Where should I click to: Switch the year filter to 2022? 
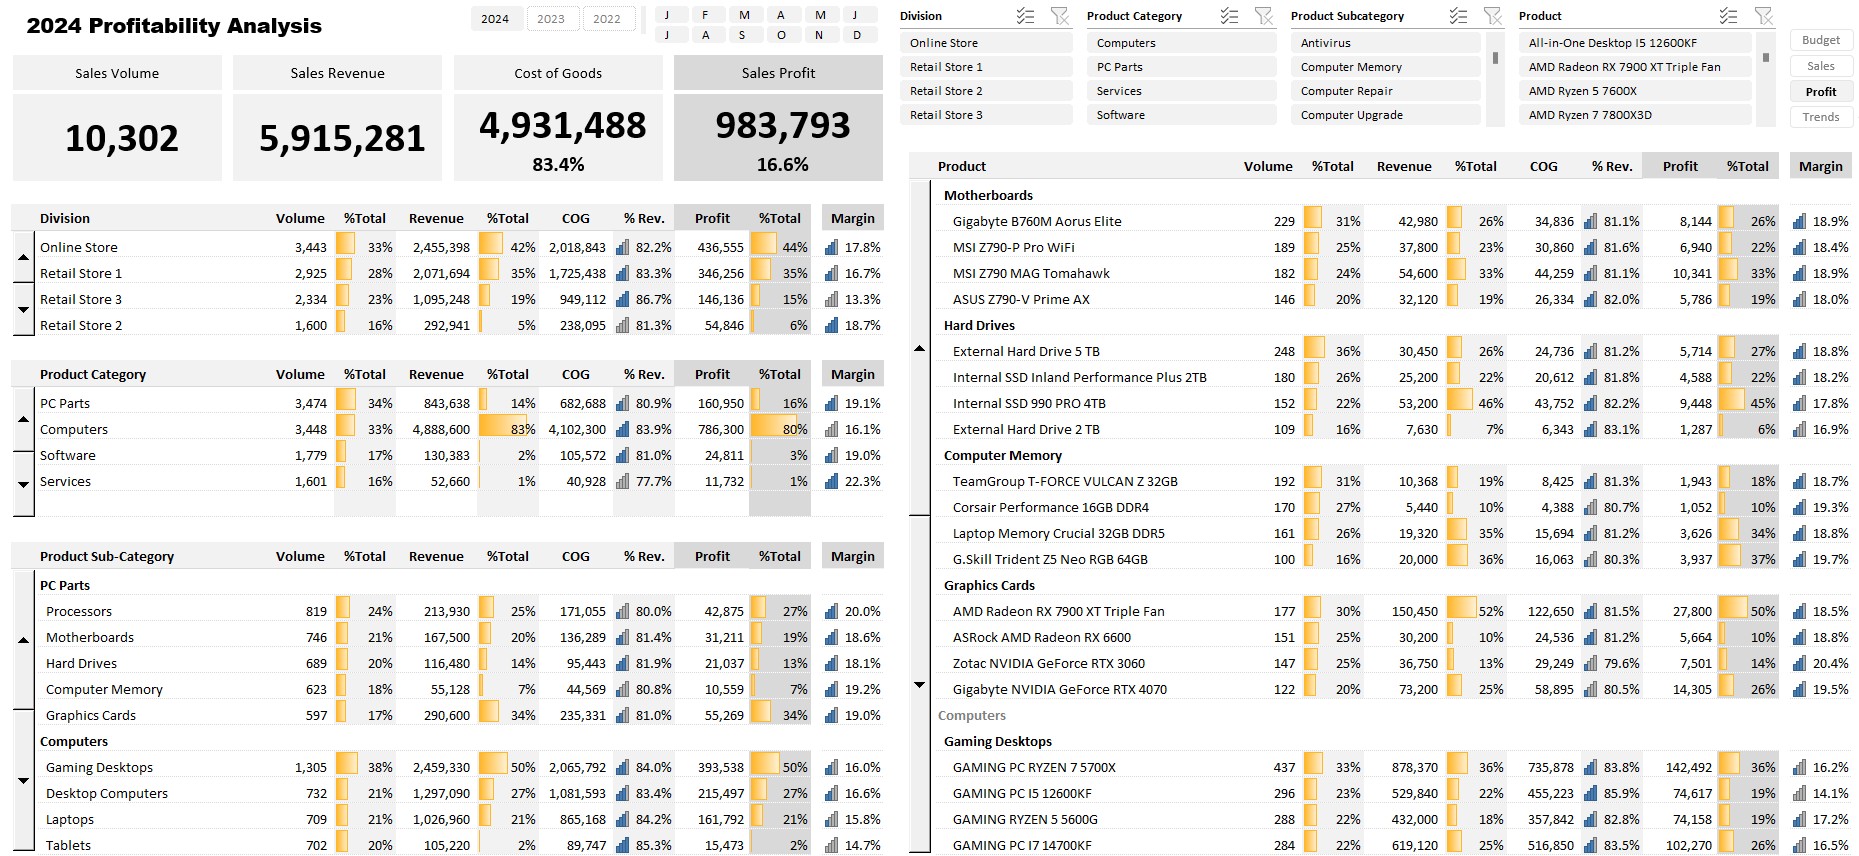click(607, 19)
